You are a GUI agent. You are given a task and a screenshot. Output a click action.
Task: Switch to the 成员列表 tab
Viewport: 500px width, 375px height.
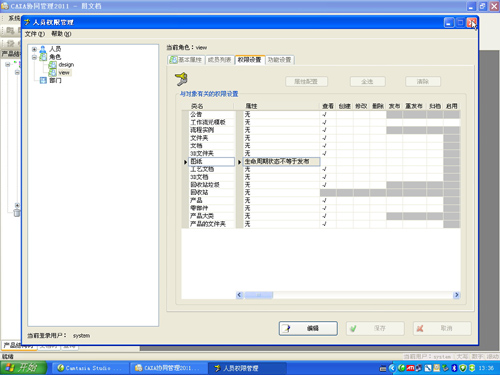coord(220,60)
